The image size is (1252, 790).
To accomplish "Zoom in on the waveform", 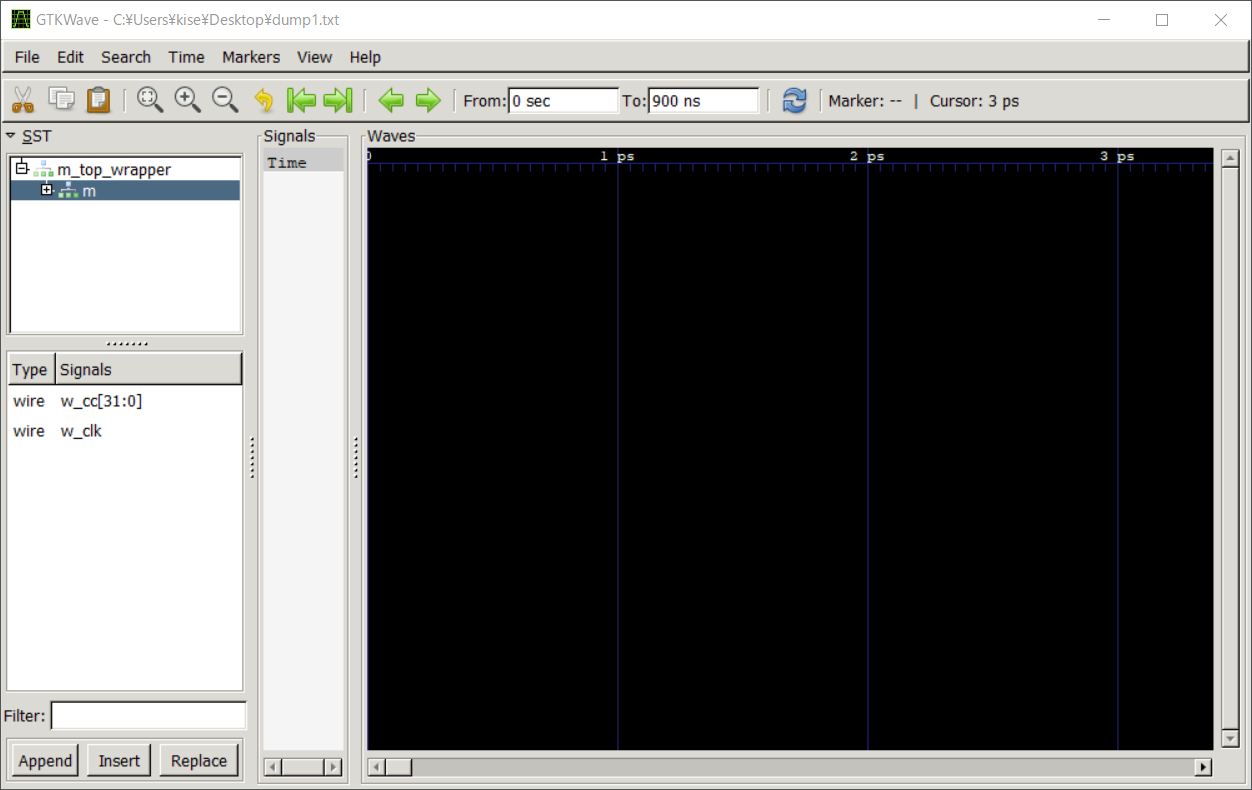I will [x=187, y=100].
